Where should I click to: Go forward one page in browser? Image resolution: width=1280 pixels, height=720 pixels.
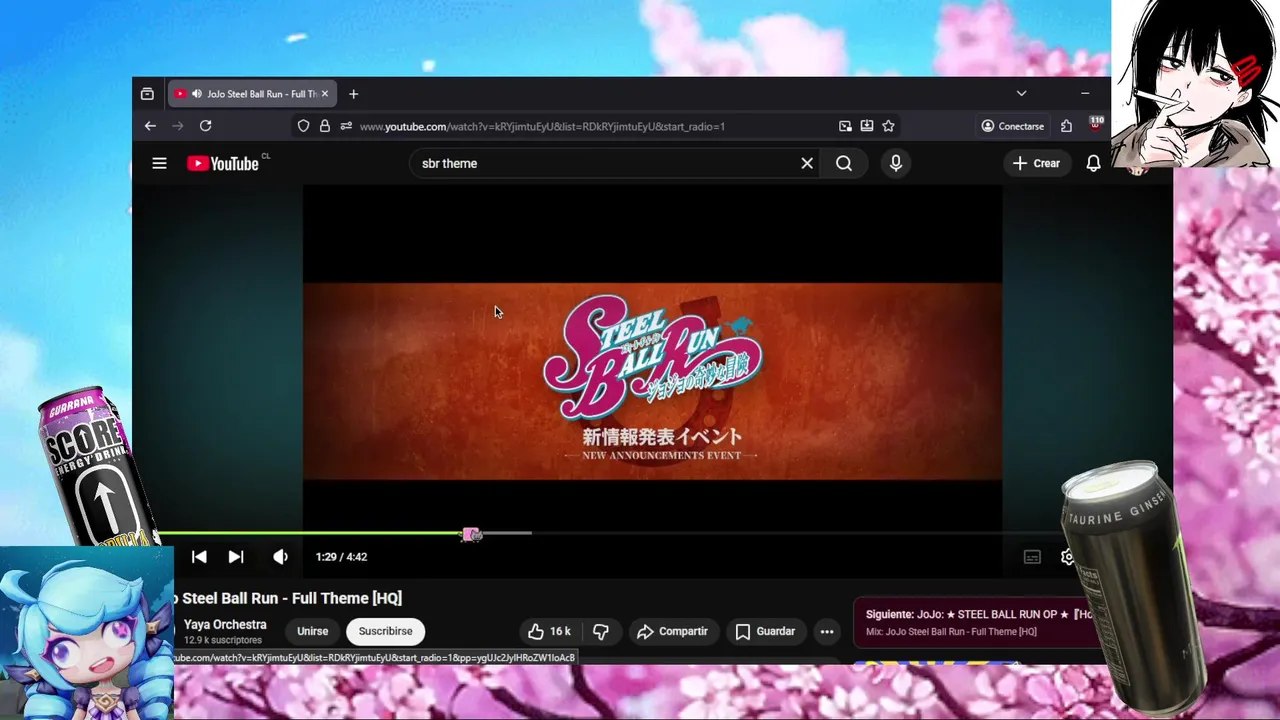tap(178, 126)
